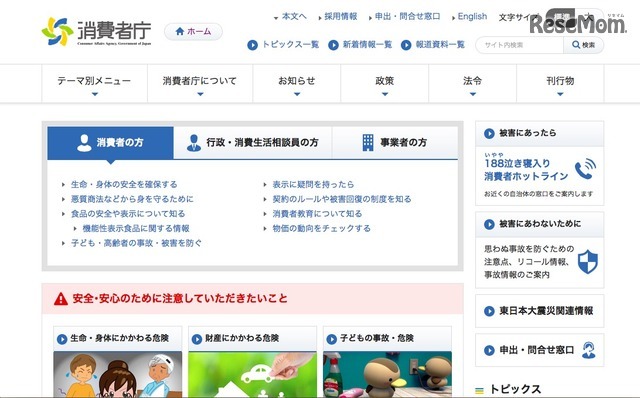Open 悪質商法などから身を守るために link
Screen dimensions: 640x398
click(132, 199)
